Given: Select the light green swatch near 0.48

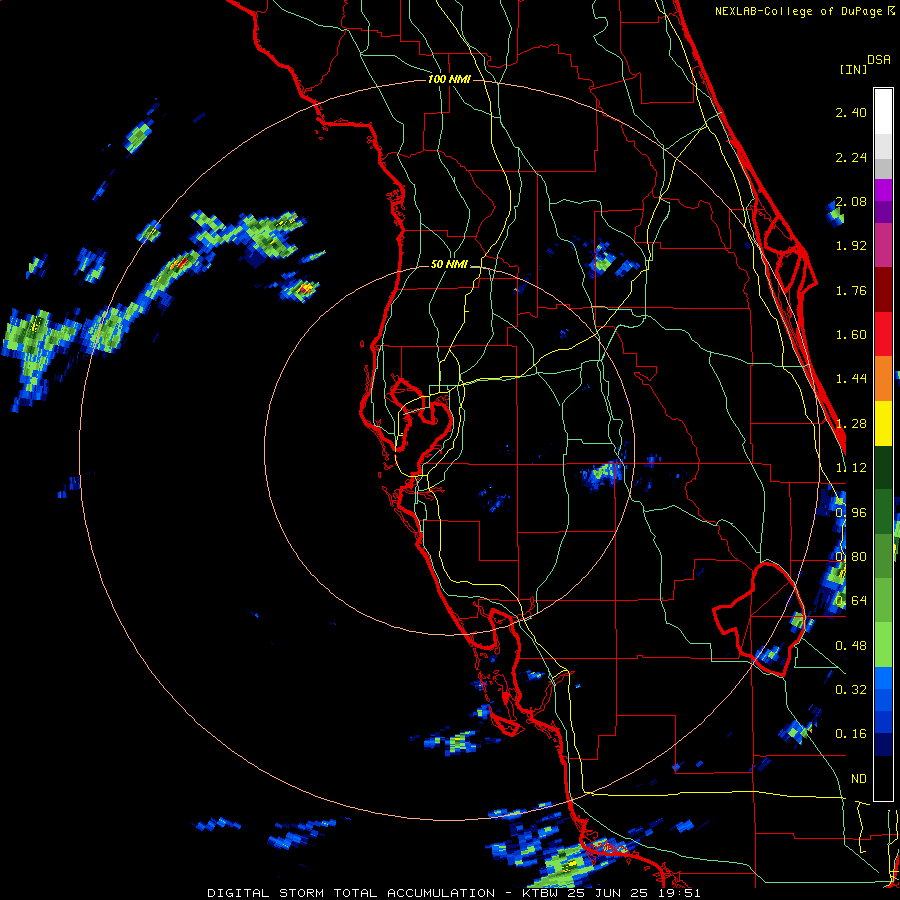Looking at the screenshot, I should (x=883, y=645).
